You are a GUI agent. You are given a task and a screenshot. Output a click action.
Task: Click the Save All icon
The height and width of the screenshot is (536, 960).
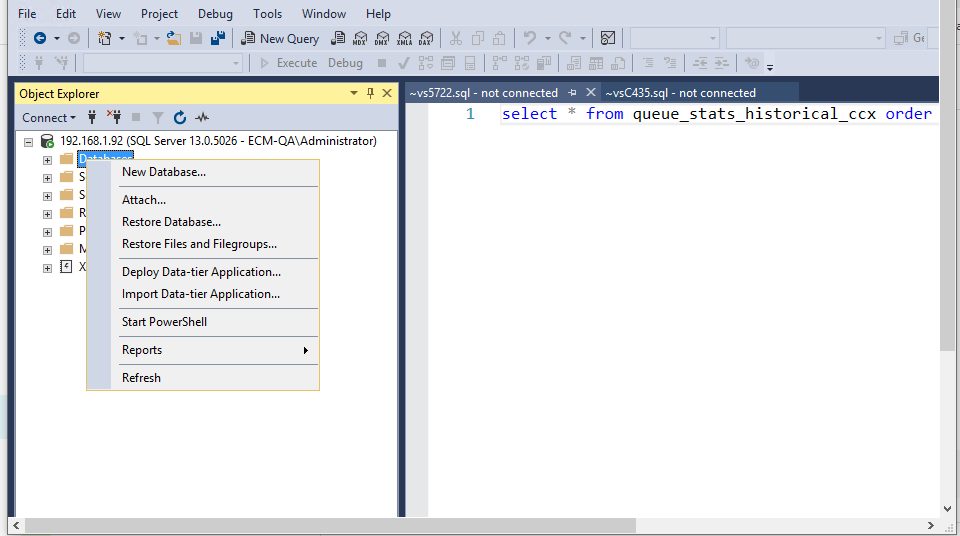[x=217, y=38]
